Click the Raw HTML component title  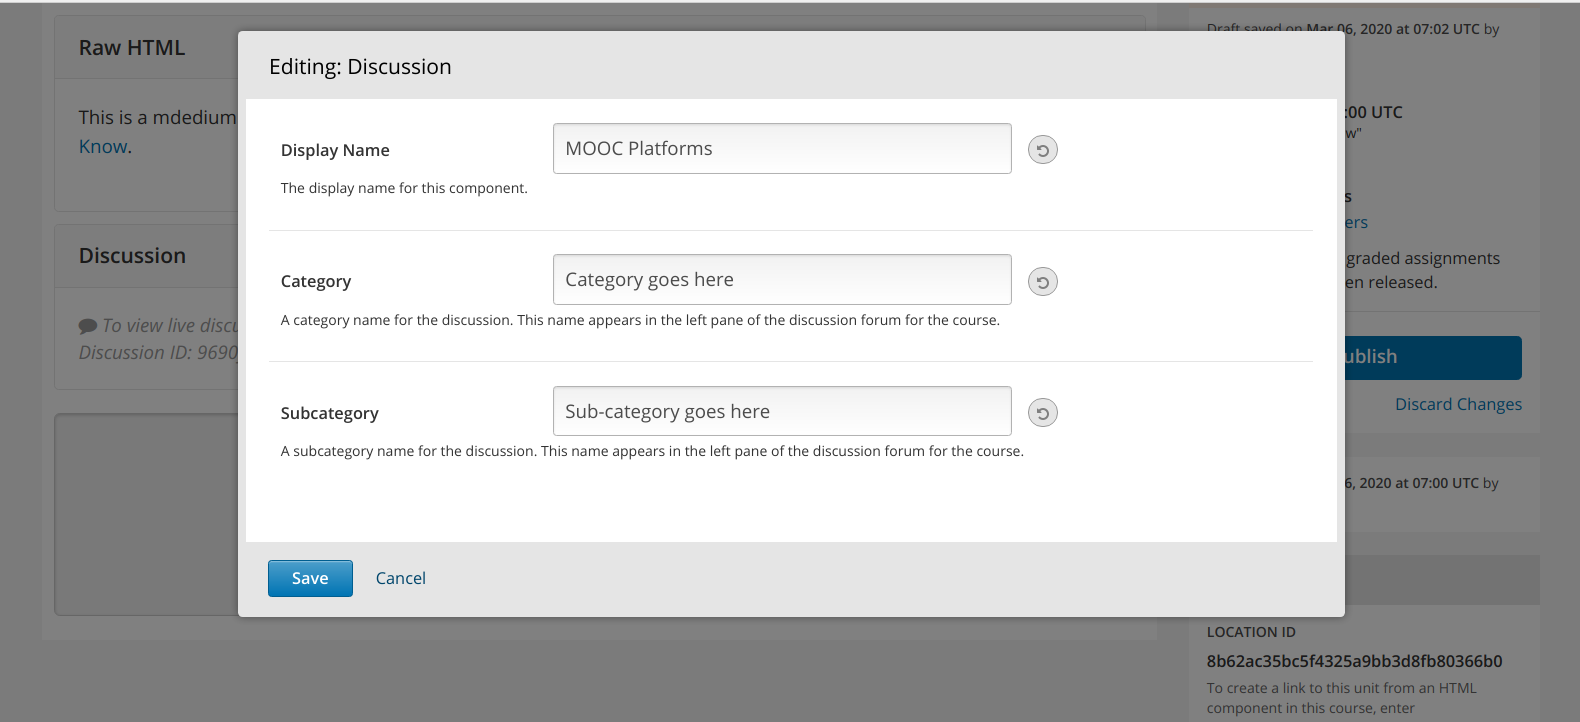click(132, 48)
